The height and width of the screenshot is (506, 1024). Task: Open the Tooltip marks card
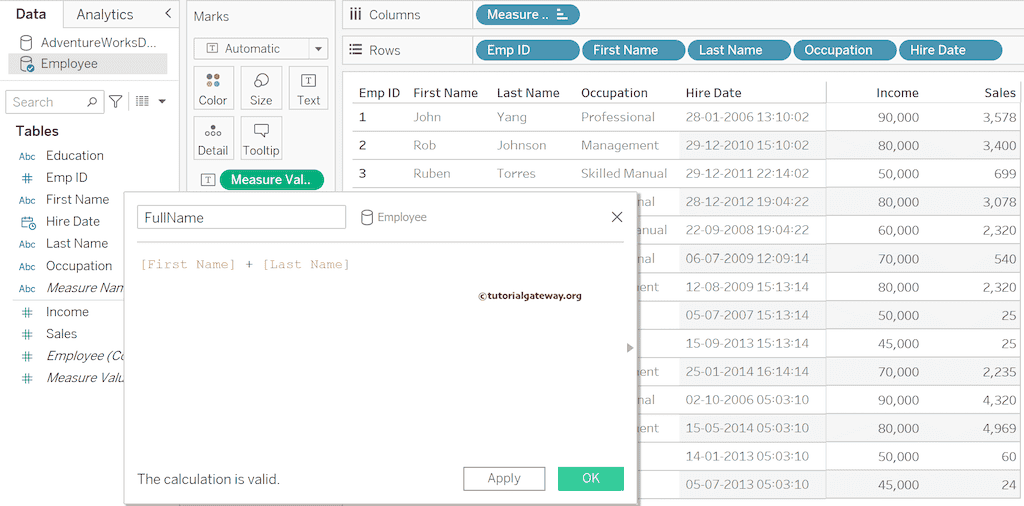[x=261, y=138]
